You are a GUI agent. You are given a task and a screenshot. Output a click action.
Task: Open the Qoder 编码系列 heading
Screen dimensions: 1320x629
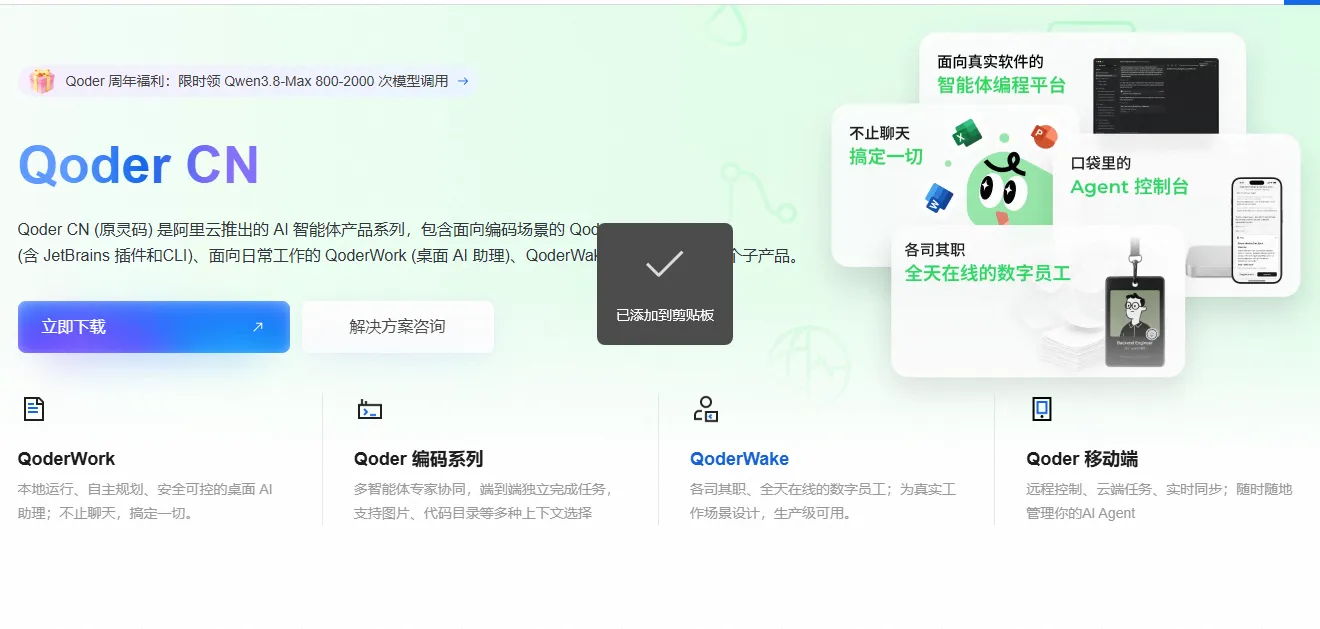pyautogui.click(x=418, y=459)
